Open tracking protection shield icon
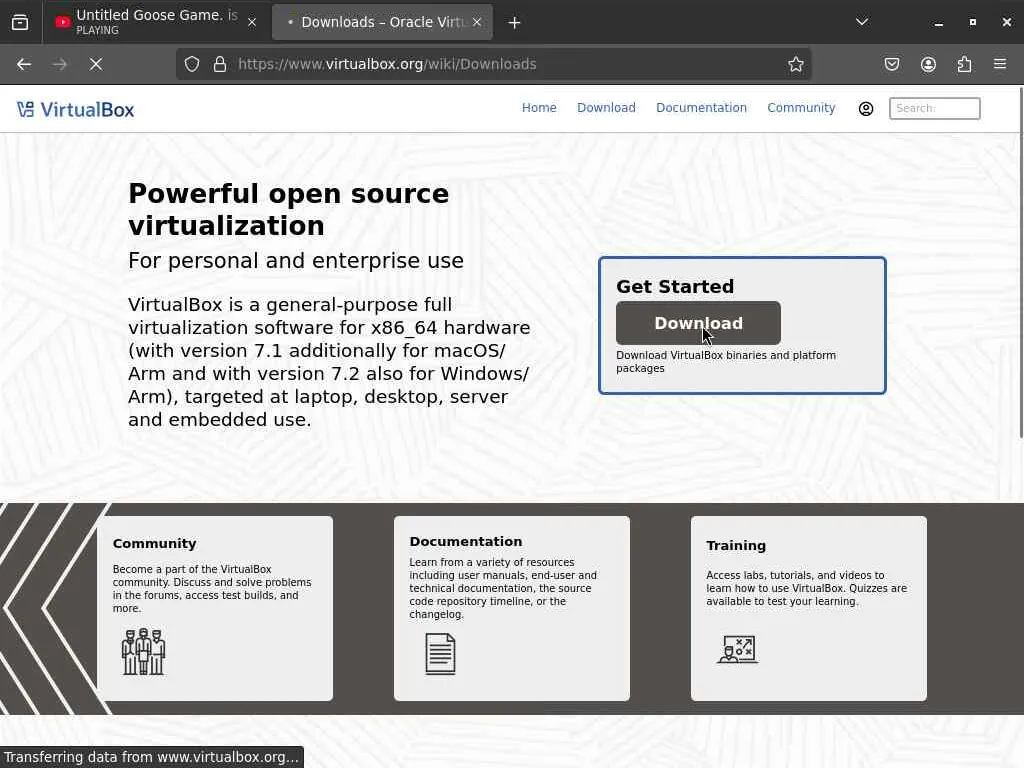Screen dimensions: 1024x768 pos(191,64)
